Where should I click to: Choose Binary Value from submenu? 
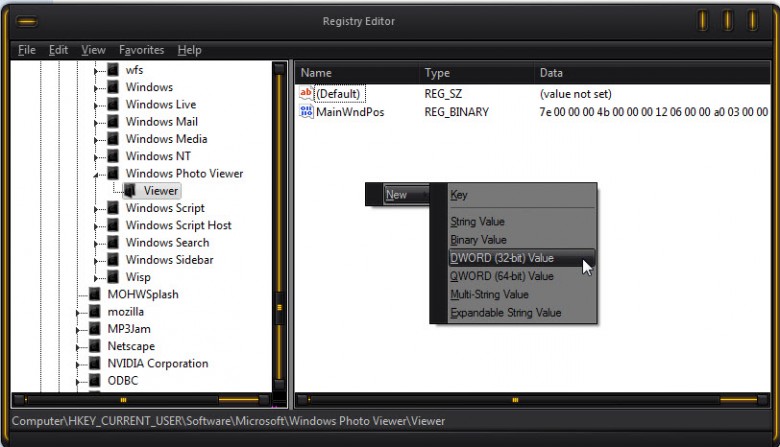click(521, 240)
